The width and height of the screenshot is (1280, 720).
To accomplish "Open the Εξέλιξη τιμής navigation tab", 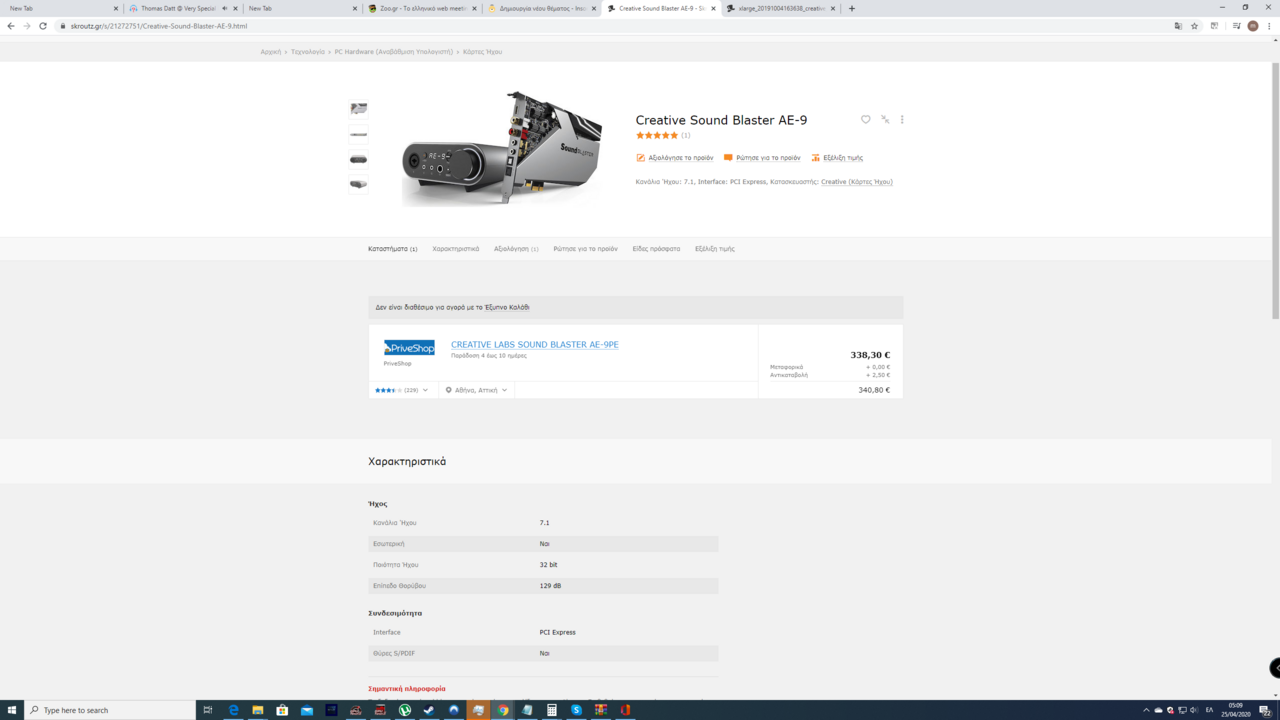I will 715,249.
